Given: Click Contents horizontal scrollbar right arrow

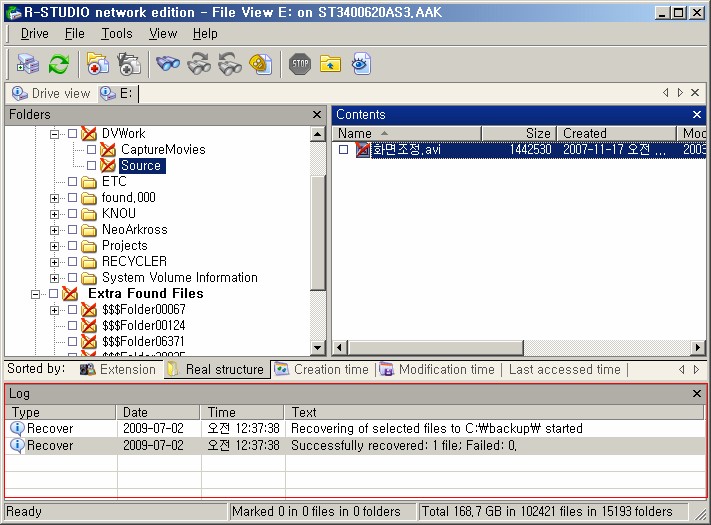Looking at the screenshot, I should 697,348.
